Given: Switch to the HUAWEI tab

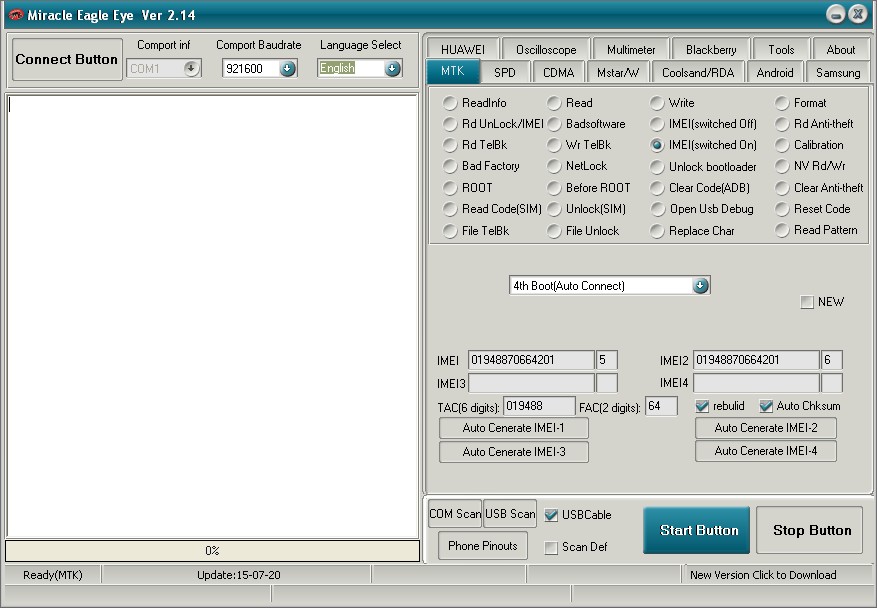Looking at the screenshot, I should click(463, 49).
